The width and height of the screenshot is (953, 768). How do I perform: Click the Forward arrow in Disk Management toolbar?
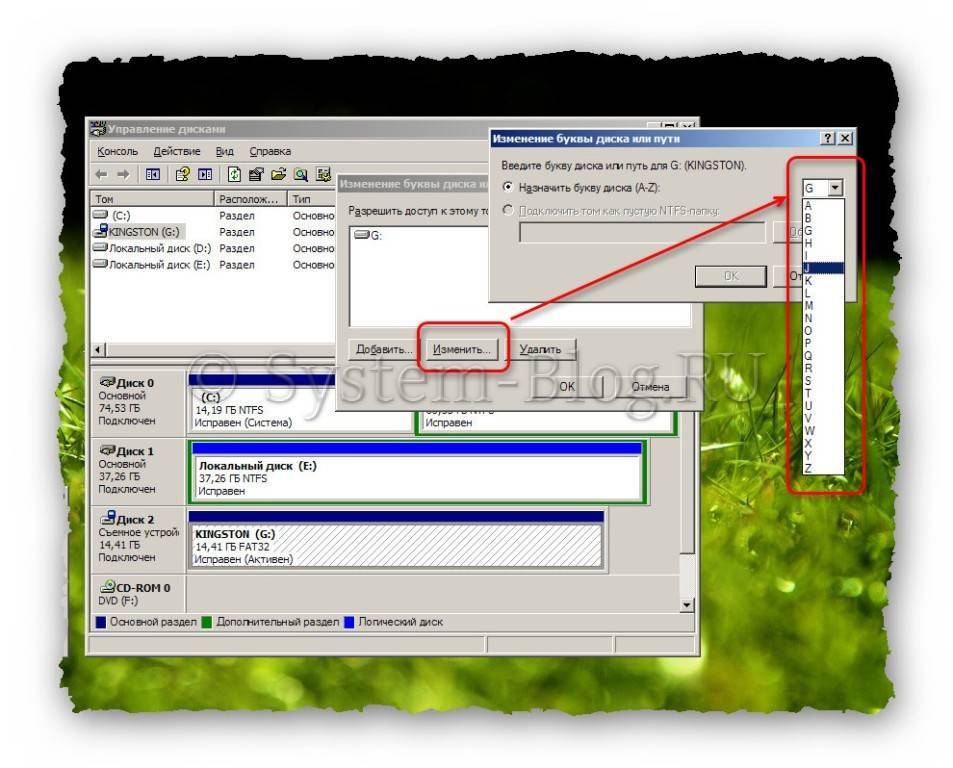(123, 175)
